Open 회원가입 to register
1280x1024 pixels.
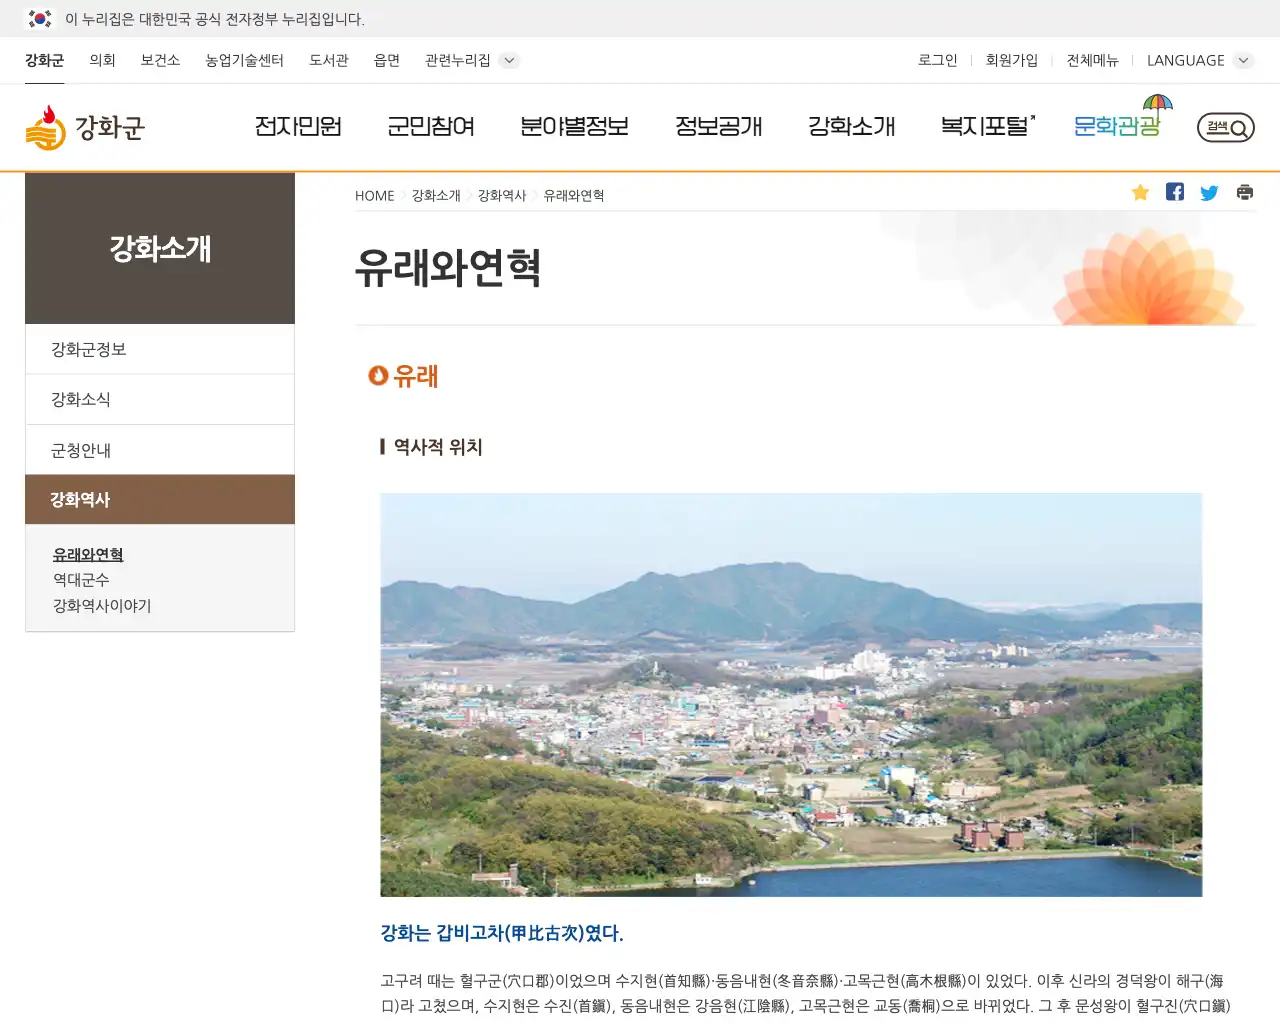[1011, 60]
